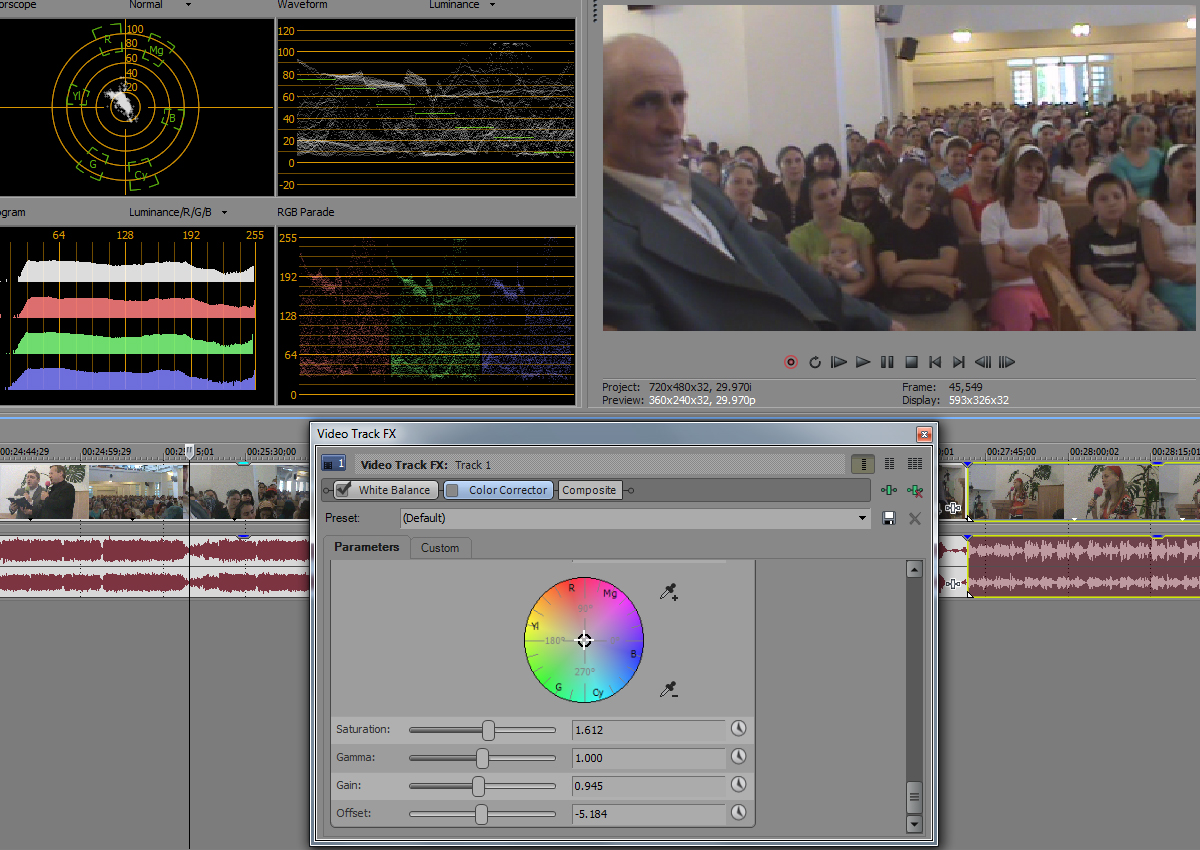Save the current preset
The width and height of the screenshot is (1200, 850).
pyautogui.click(x=889, y=518)
